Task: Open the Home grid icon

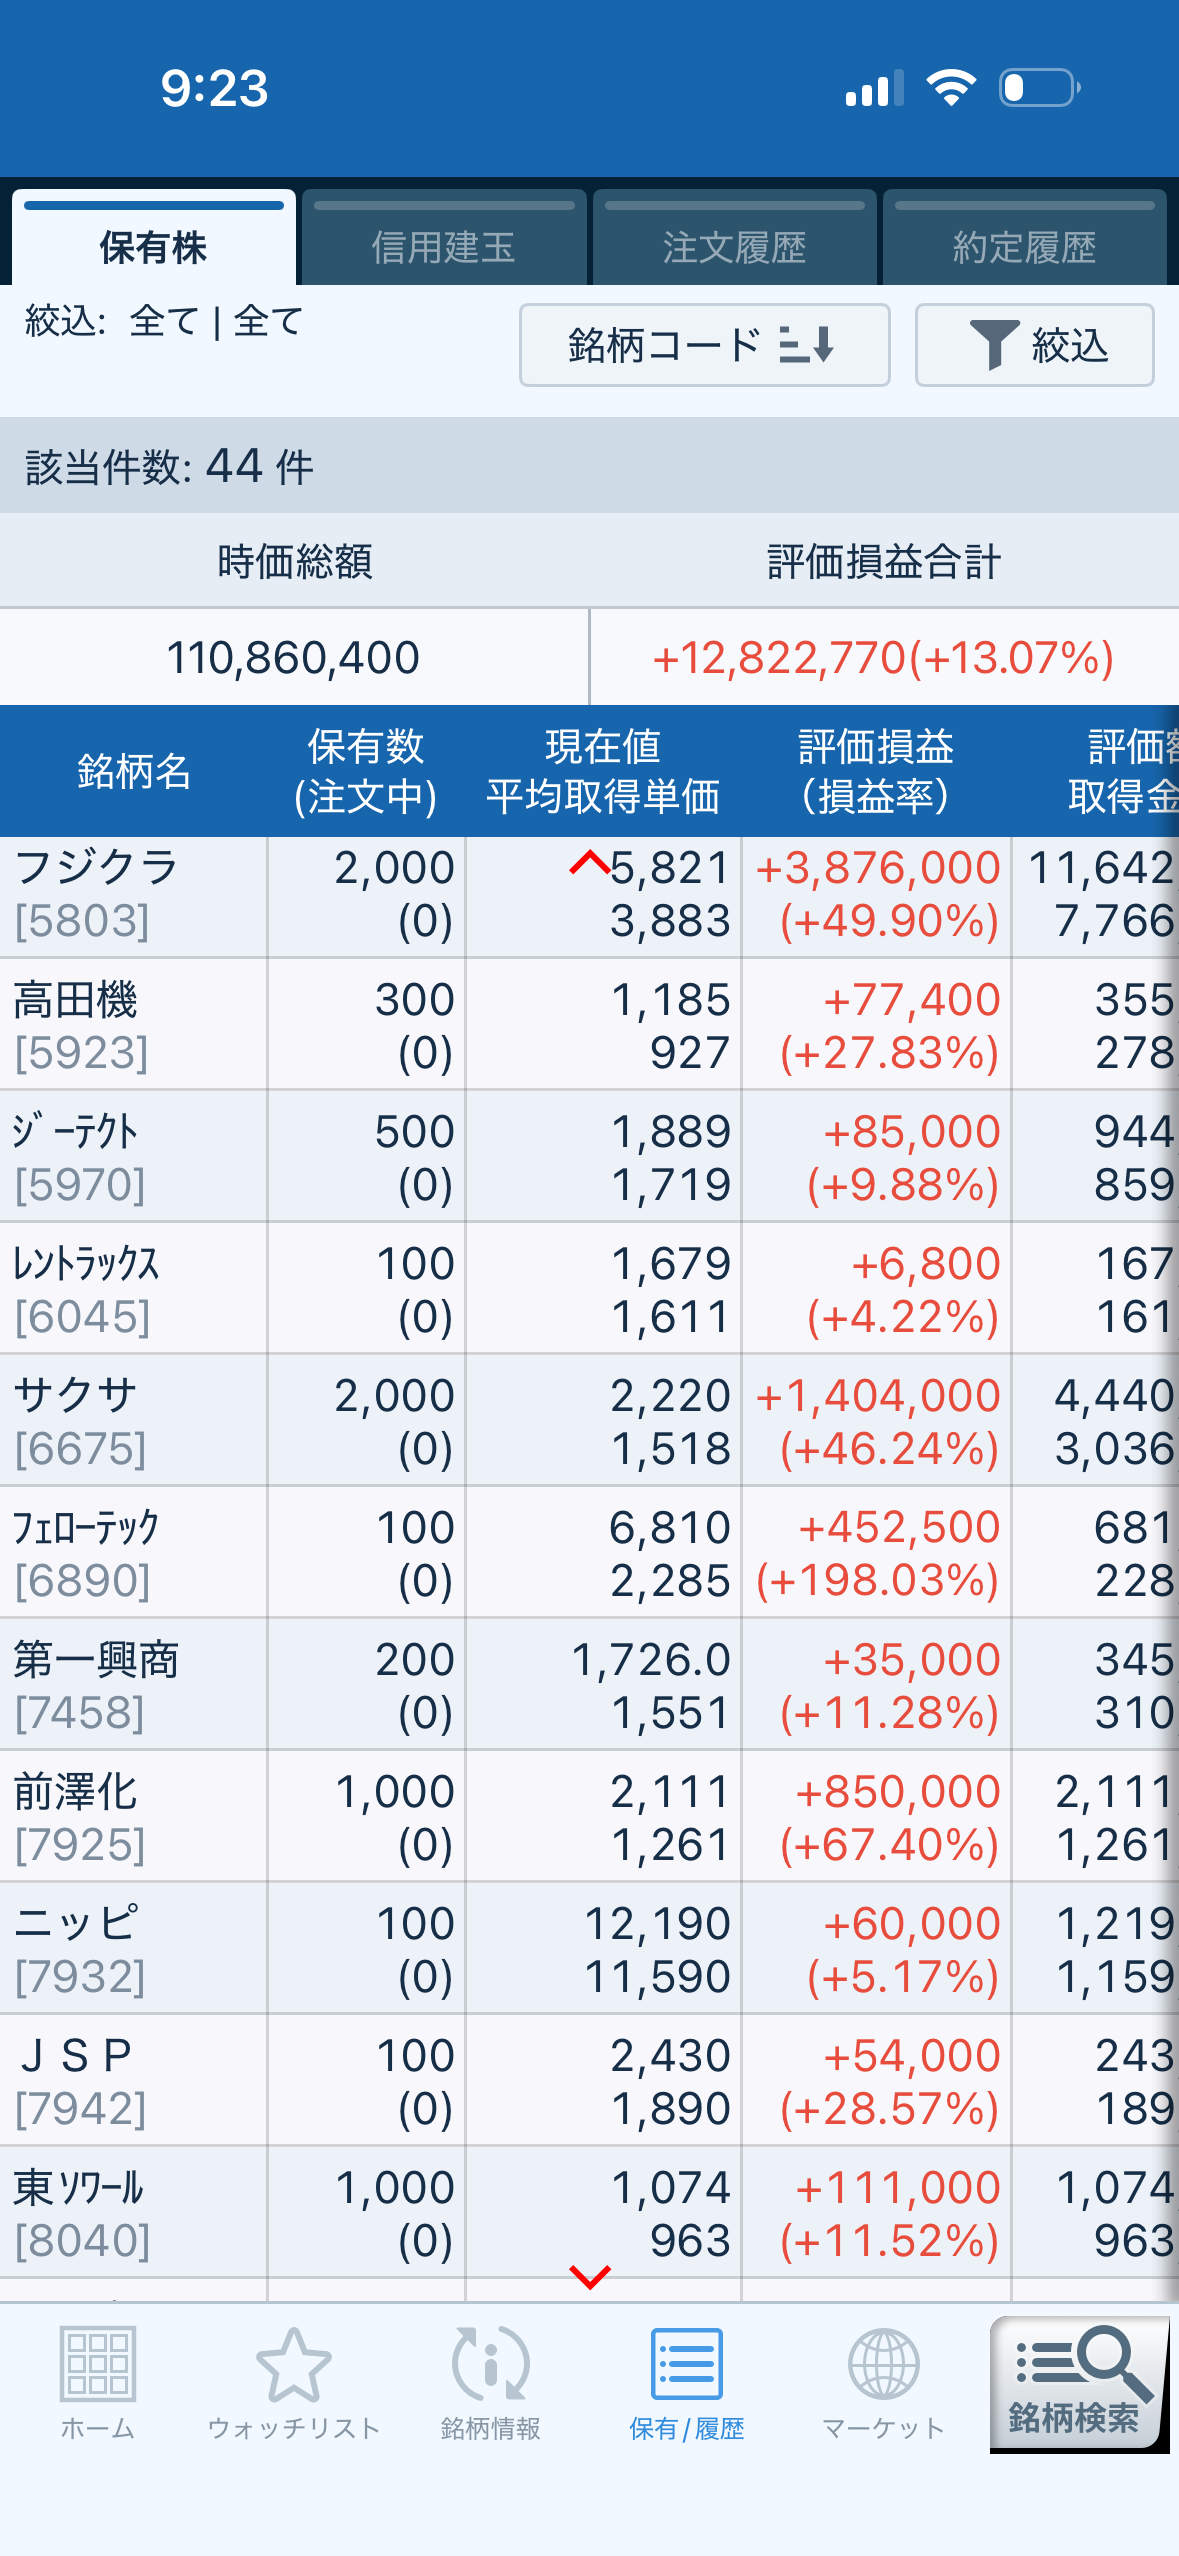Action: coord(97,2381)
